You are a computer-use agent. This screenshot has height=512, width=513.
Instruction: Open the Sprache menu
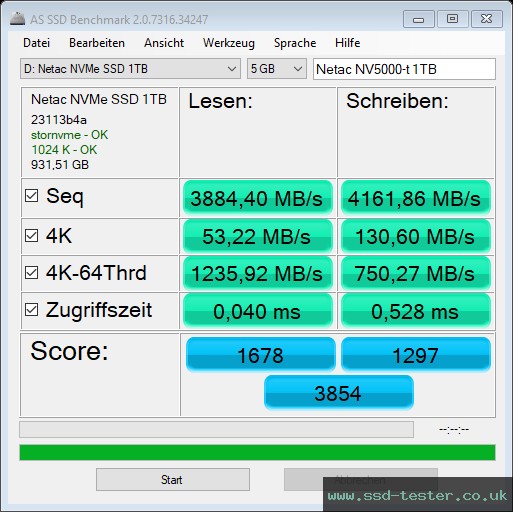point(295,43)
